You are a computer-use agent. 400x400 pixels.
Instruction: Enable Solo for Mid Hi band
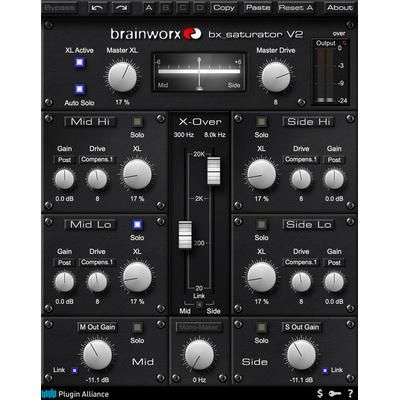137,121
